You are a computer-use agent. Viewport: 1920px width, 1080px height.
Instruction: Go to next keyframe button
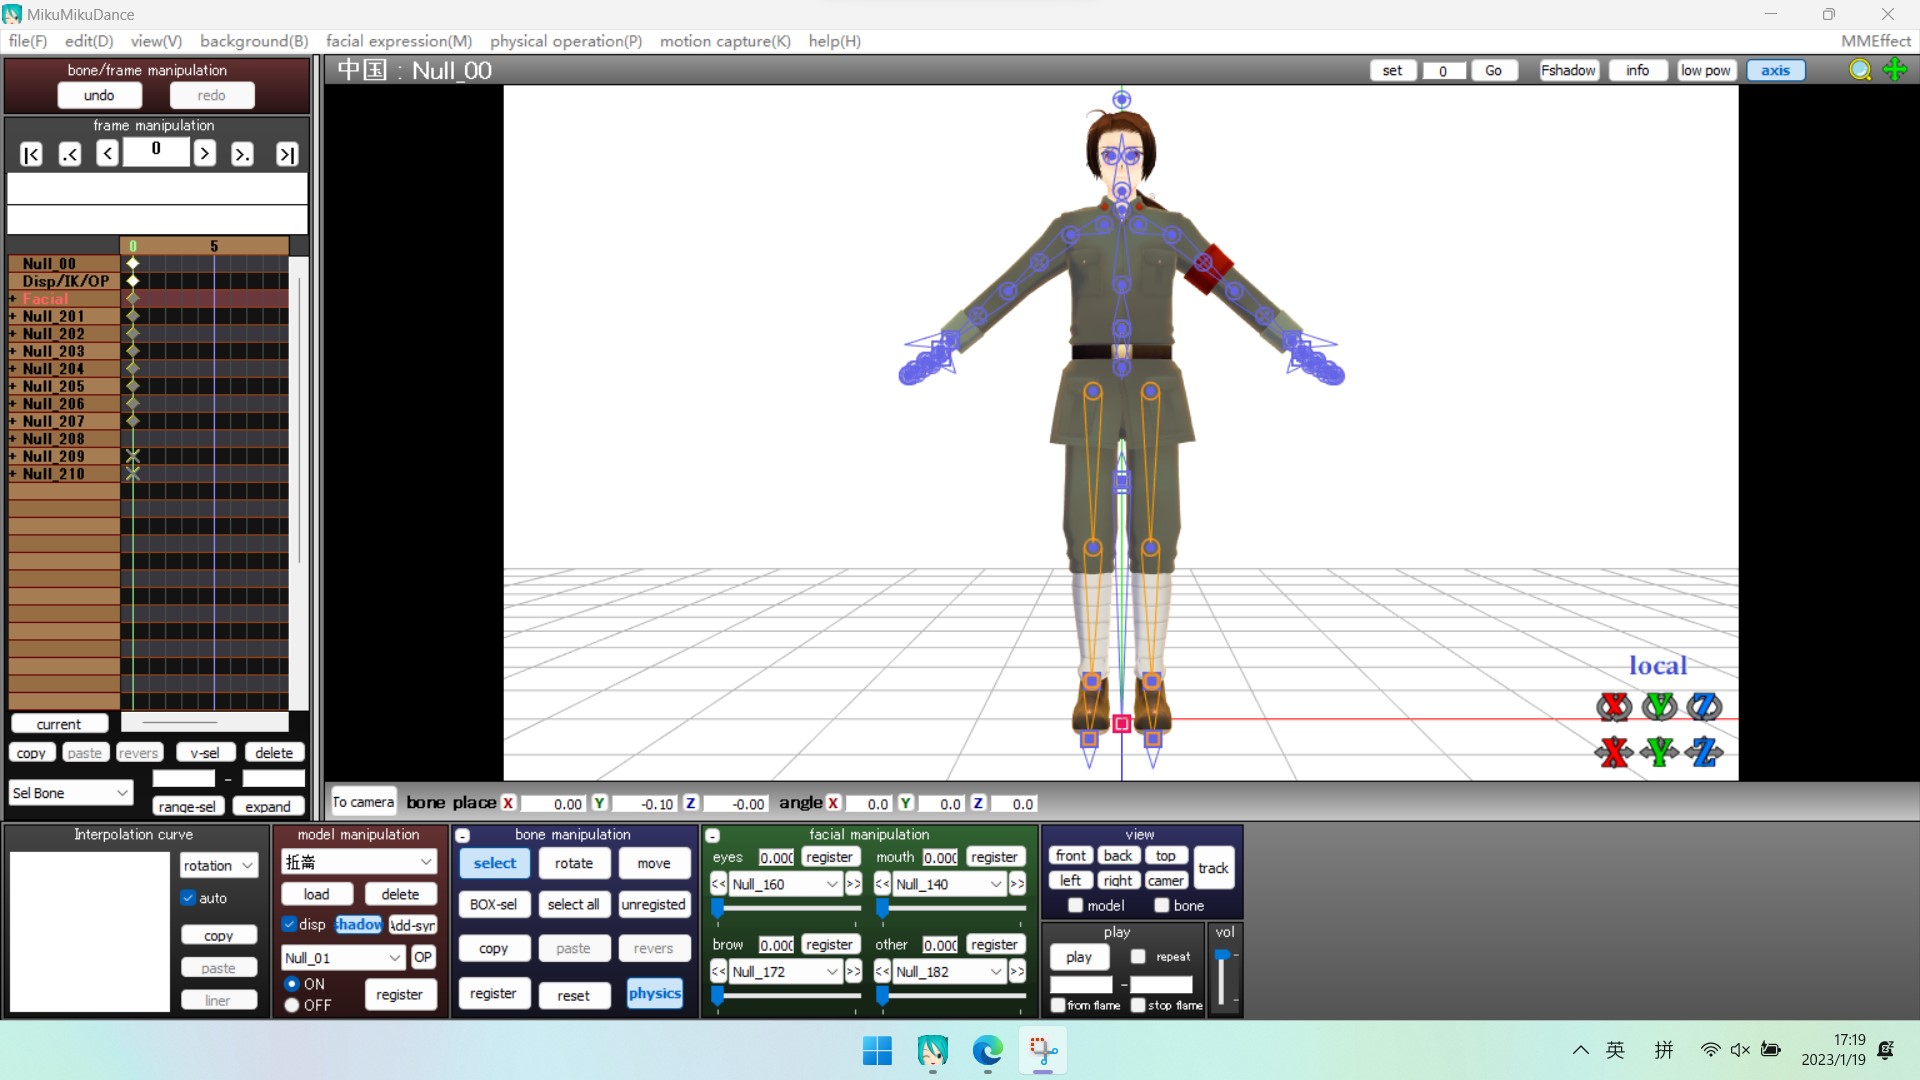242,154
